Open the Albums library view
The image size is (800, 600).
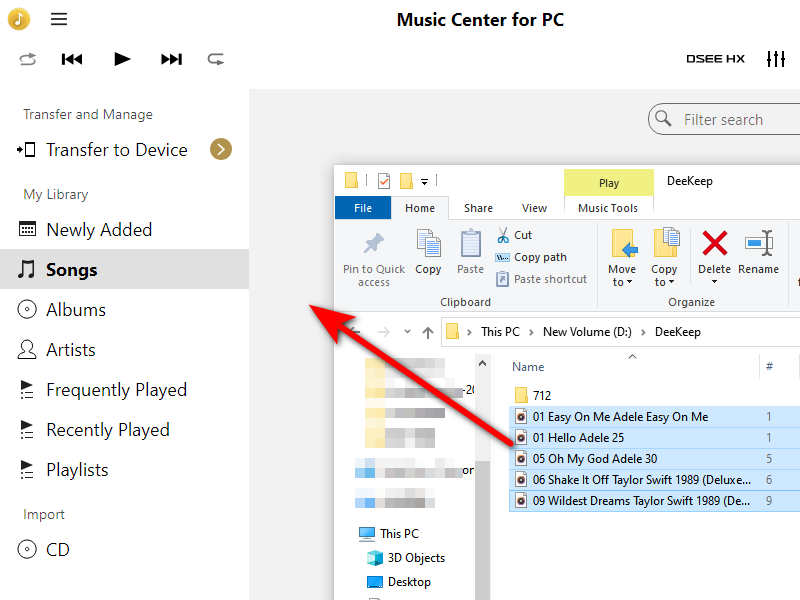76,310
